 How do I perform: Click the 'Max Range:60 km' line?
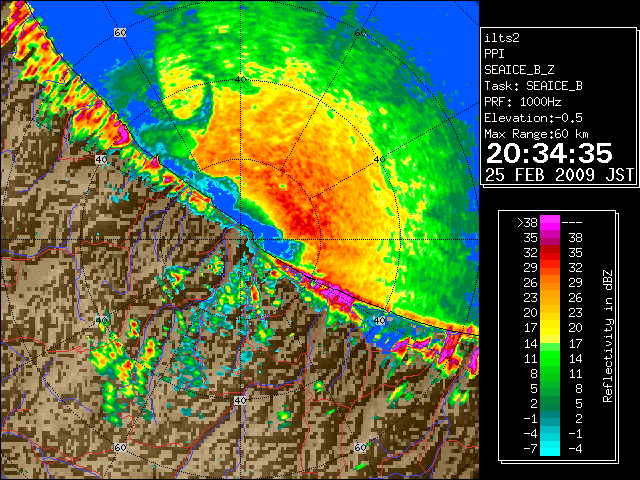(x=537, y=134)
